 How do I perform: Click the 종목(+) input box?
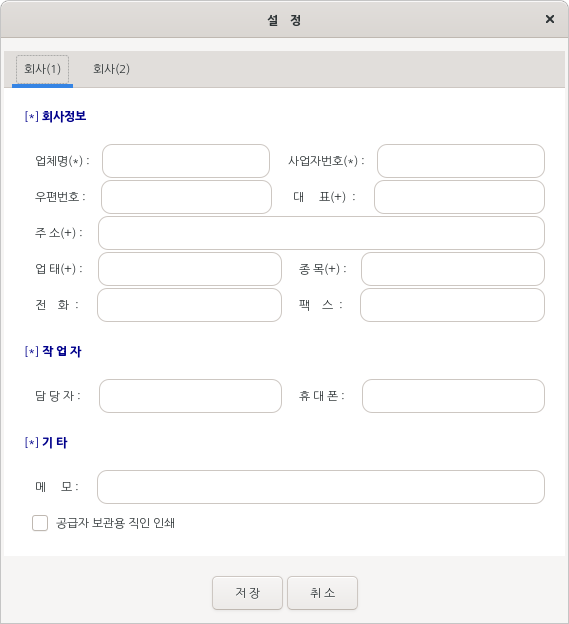[453, 269]
